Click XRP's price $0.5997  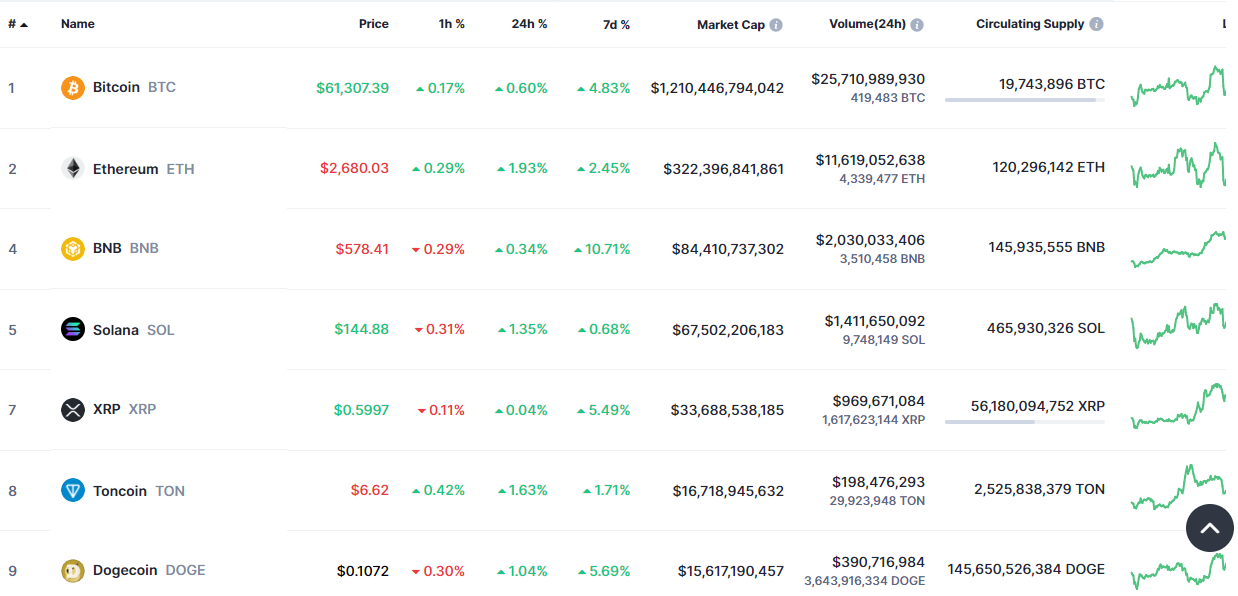point(362,410)
